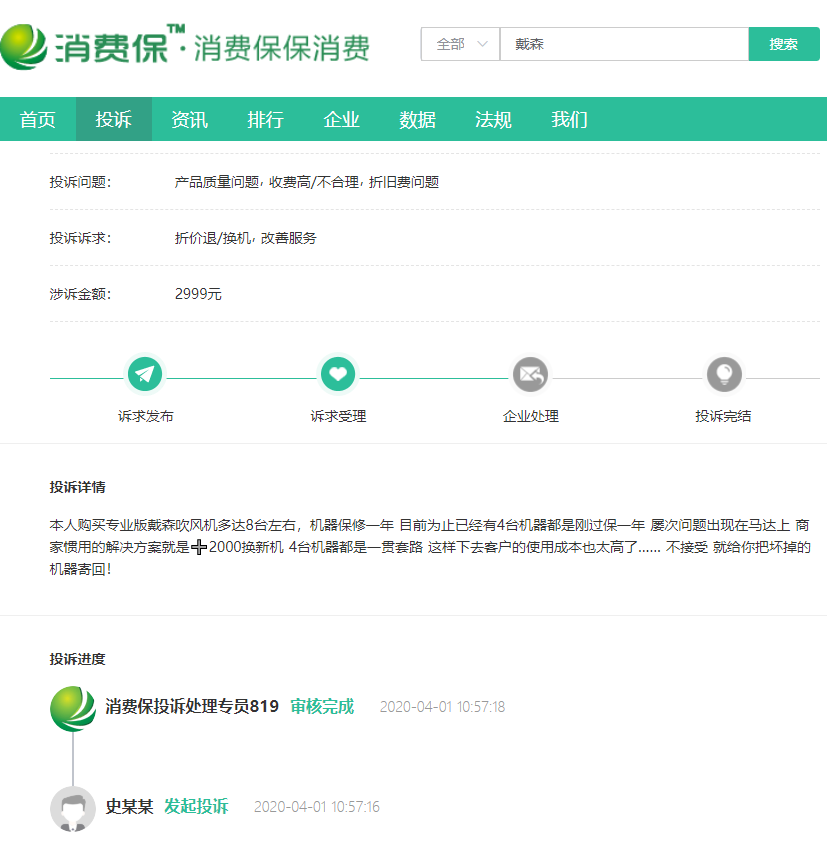Open the 法规 nav tab
Image resolution: width=827 pixels, height=843 pixels.
pyautogui.click(x=493, y=119)
